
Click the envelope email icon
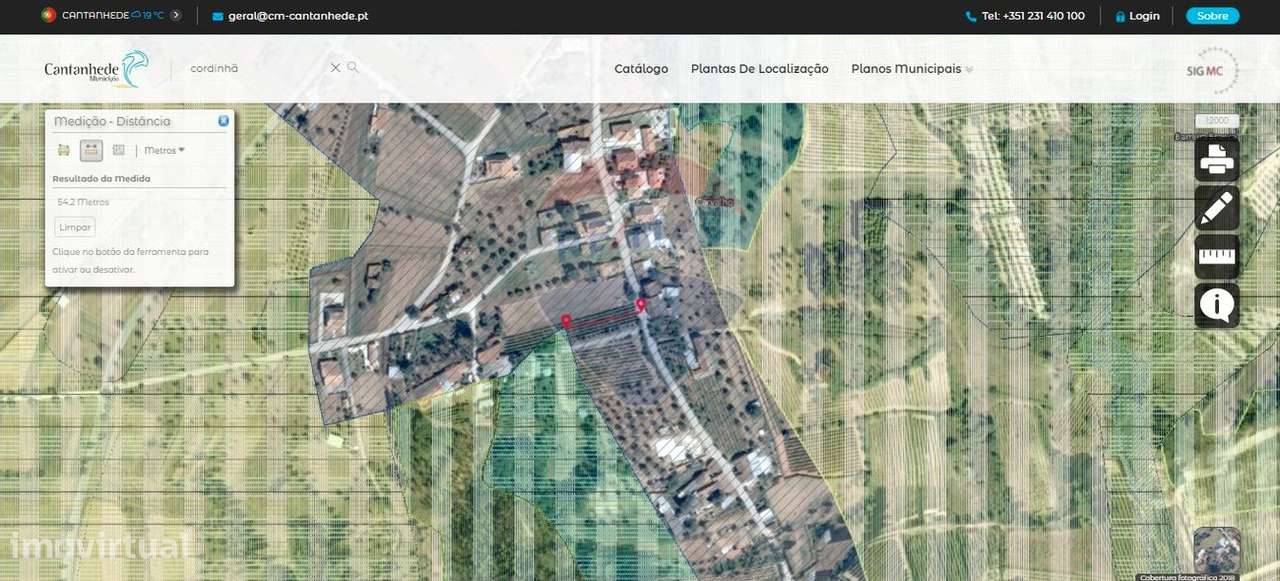pos(217,16)
